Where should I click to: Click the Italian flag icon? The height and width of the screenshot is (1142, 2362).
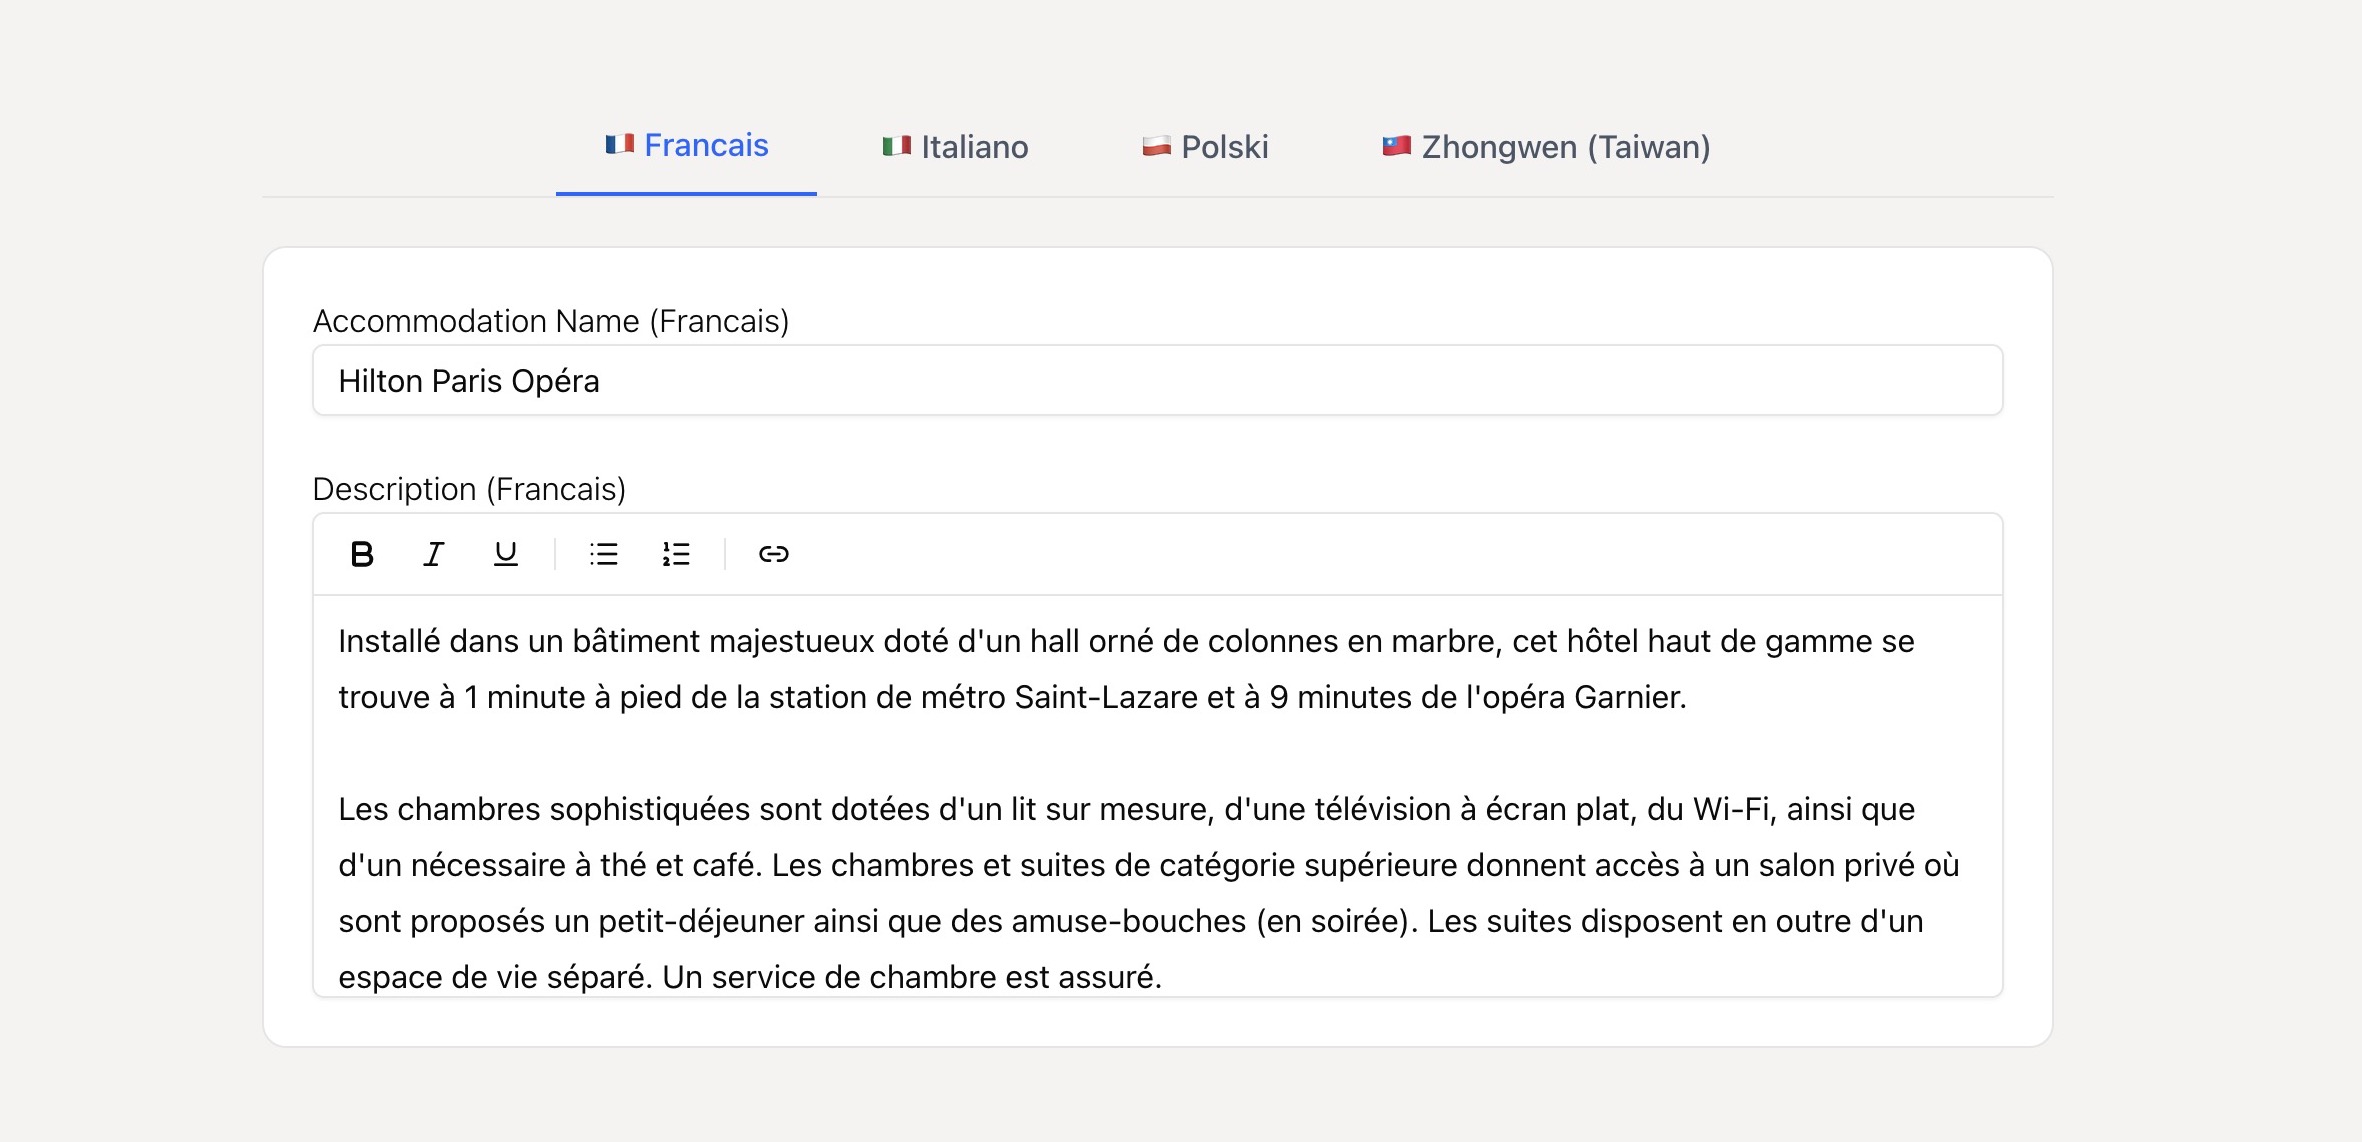point(896,147)
